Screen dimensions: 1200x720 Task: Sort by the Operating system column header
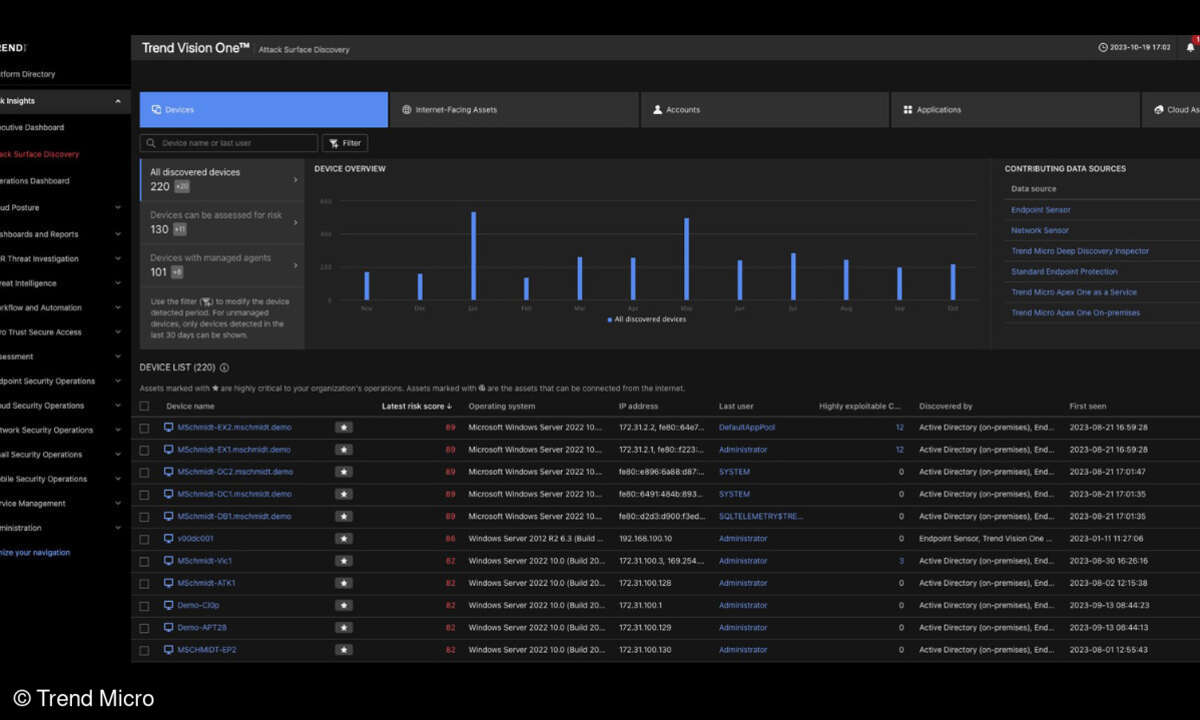(x=501, y=406)
